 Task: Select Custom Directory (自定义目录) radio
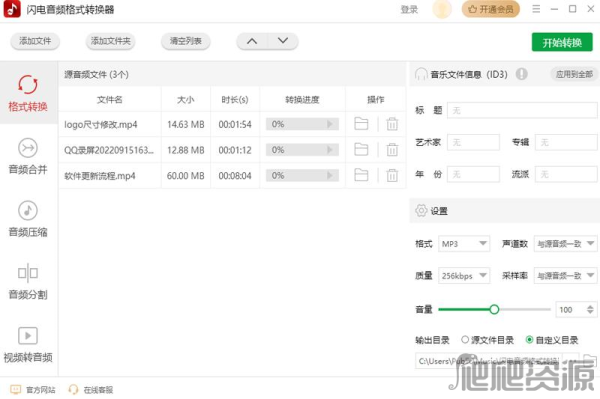529,339
